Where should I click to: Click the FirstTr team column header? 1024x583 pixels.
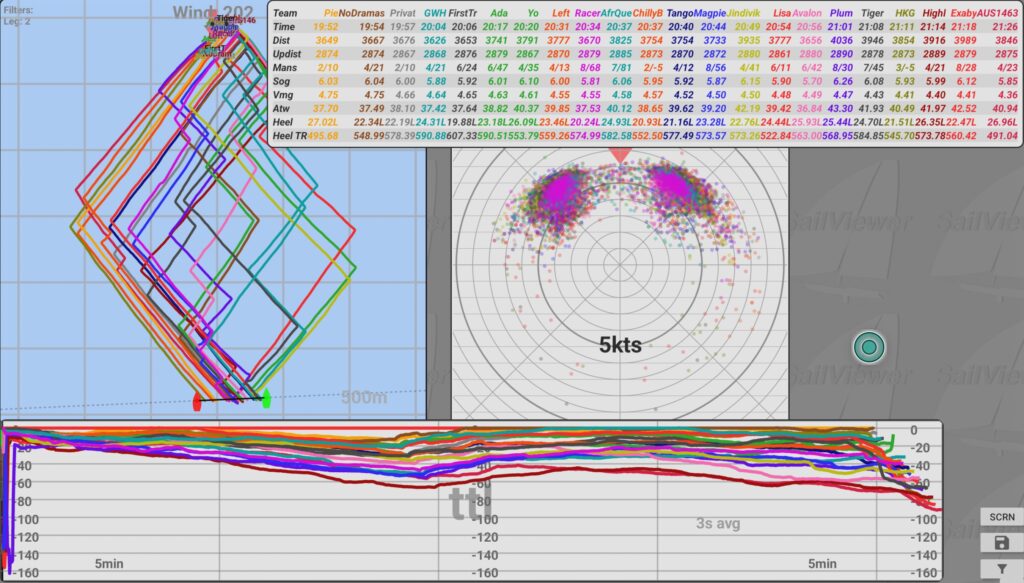462,13
